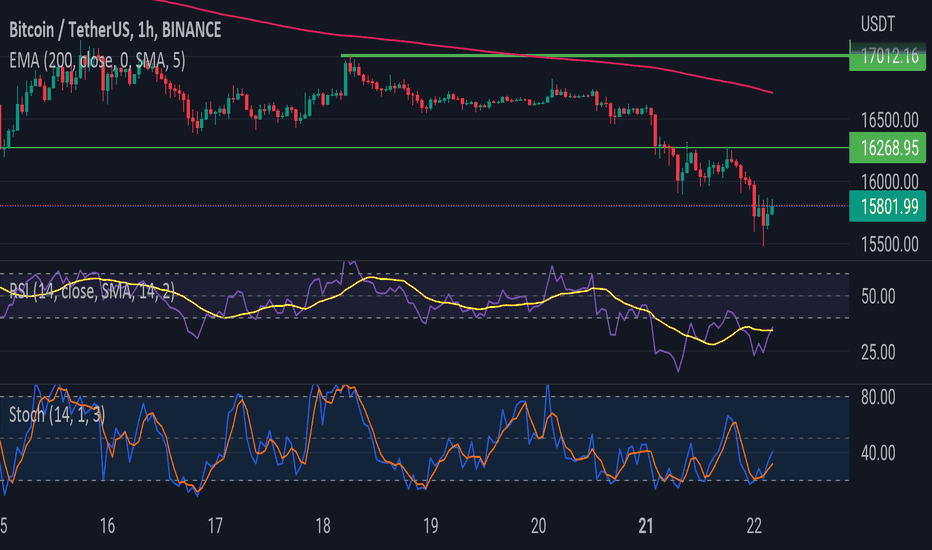This screenshot has height=550, width=932.
Task: Click the 17012.16 green price label
Action: (887, 56)
